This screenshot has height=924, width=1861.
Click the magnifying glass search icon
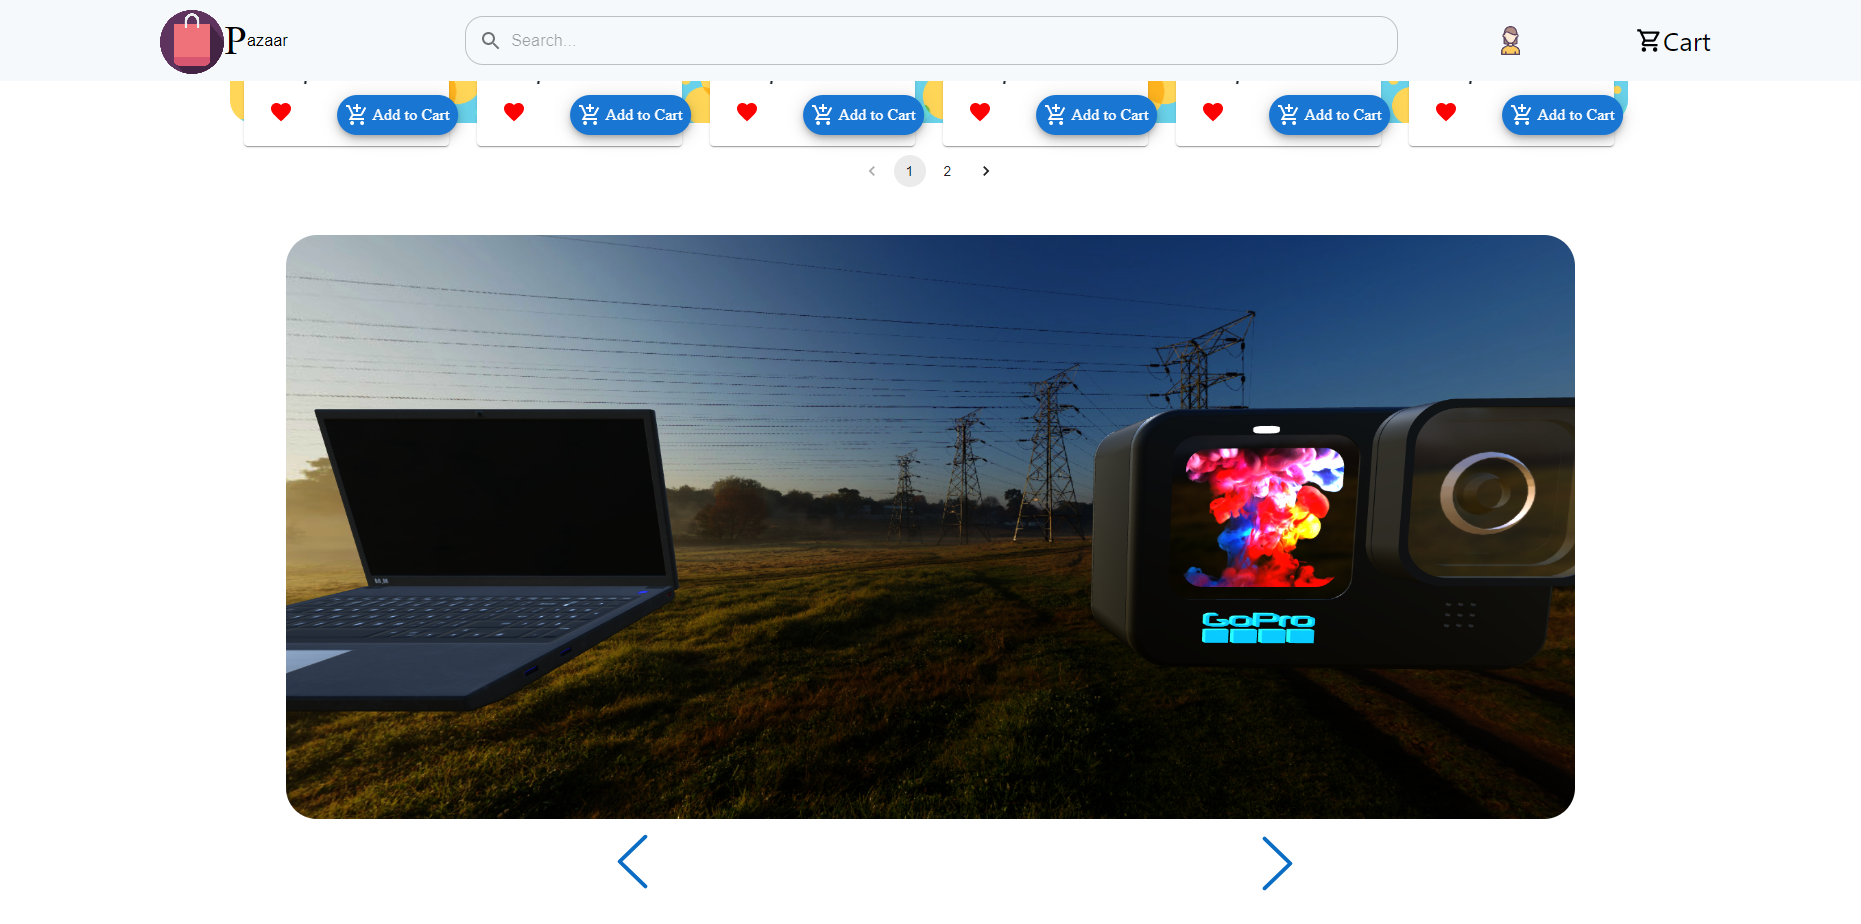coord(490,40)
